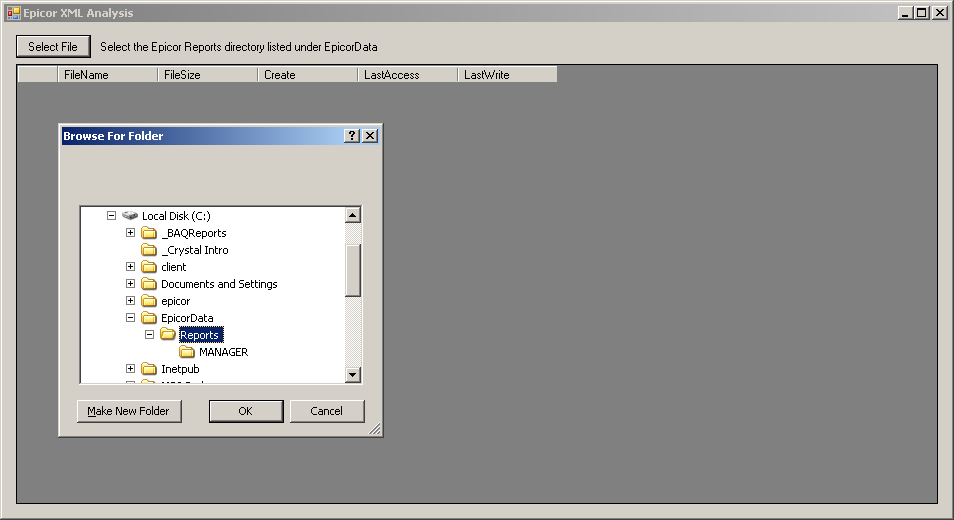
Task: Click the MANAGER tree label
Action: [x=223, y=352]
